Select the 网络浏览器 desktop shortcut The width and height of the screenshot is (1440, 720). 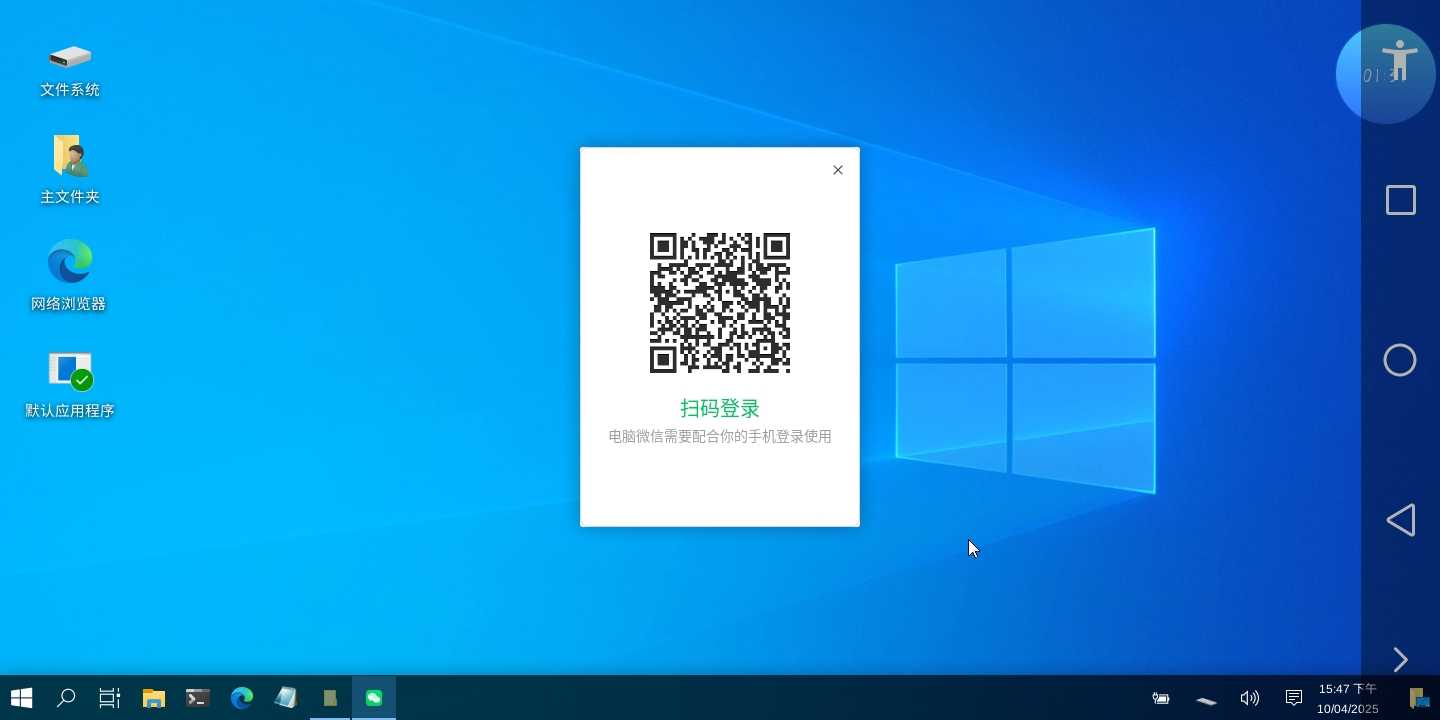point(69,276)
